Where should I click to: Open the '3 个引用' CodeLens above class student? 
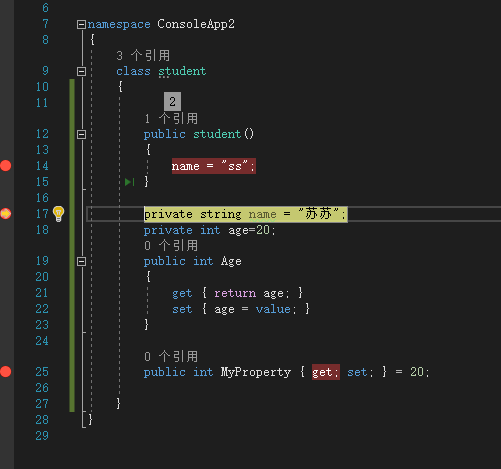pos(143,55)
